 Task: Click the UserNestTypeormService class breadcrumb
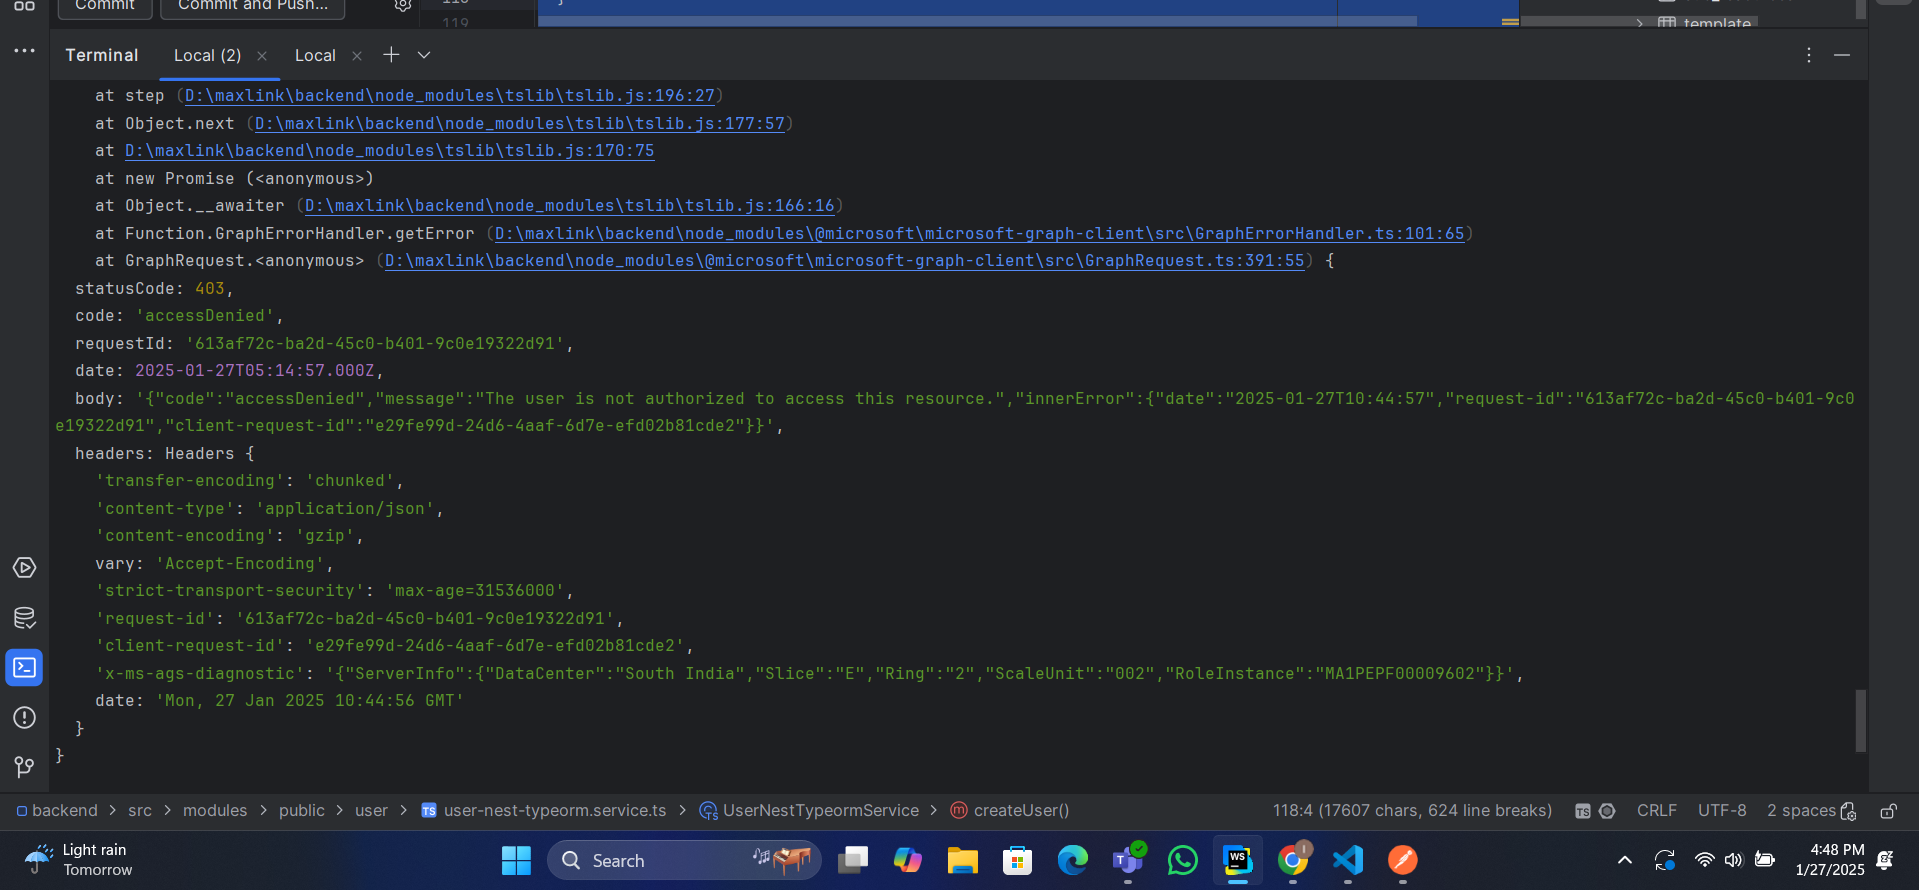tap(809, 811)
